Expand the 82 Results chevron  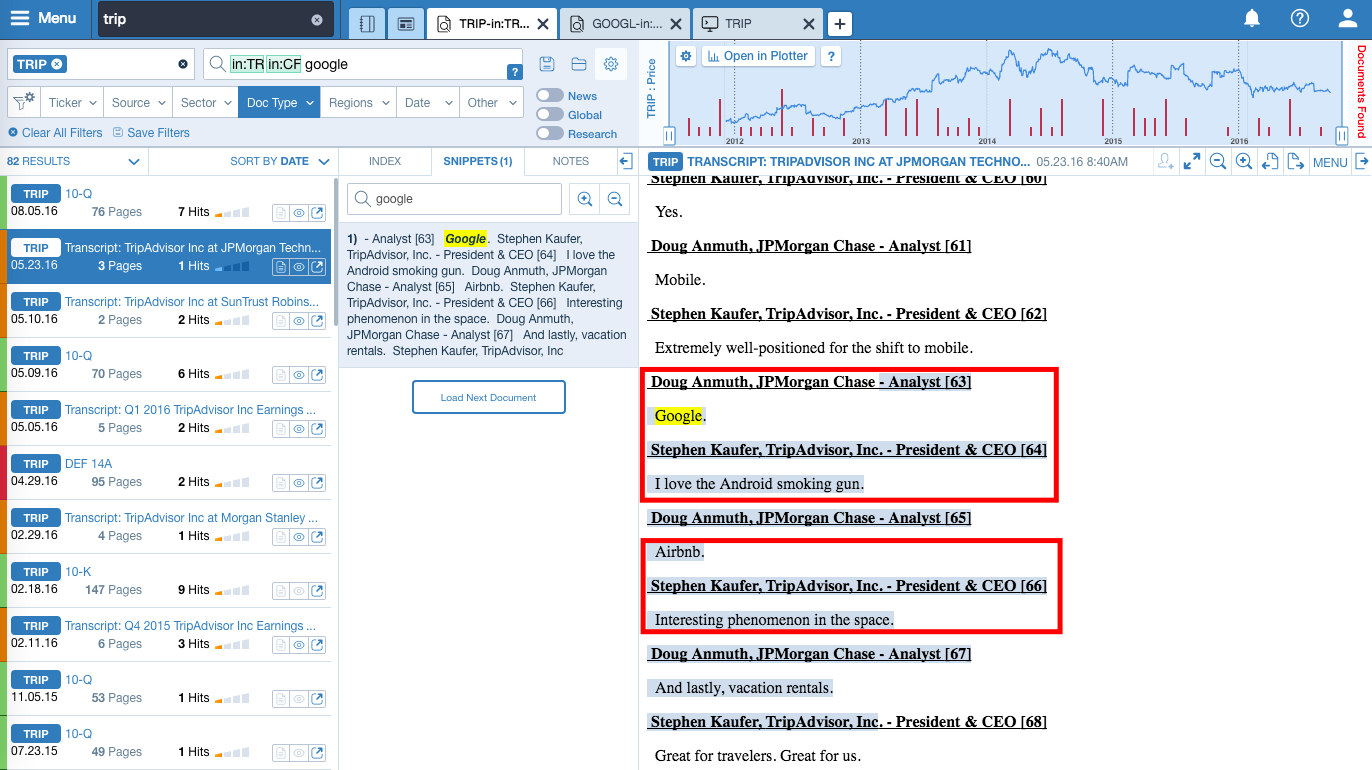[134, 161]
